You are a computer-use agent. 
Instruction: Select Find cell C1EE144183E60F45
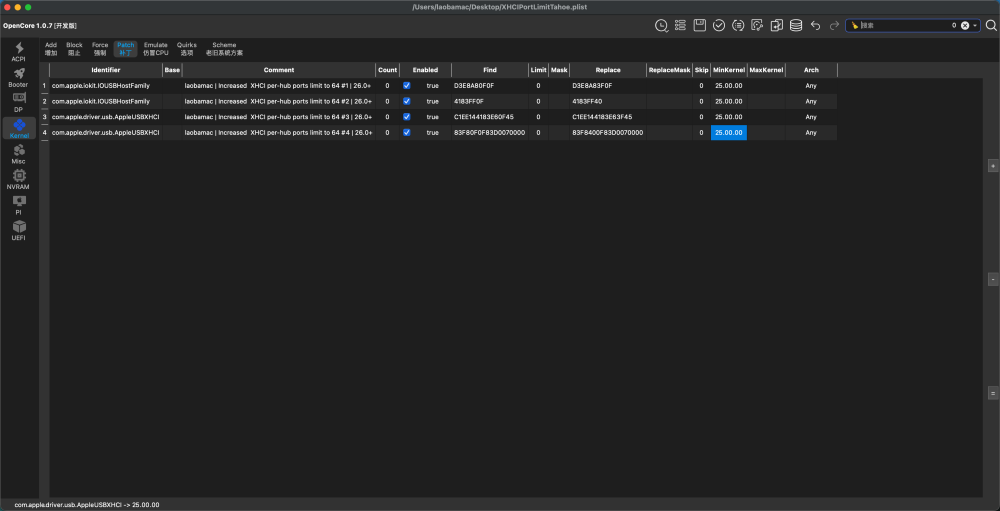tap(490, 117)
